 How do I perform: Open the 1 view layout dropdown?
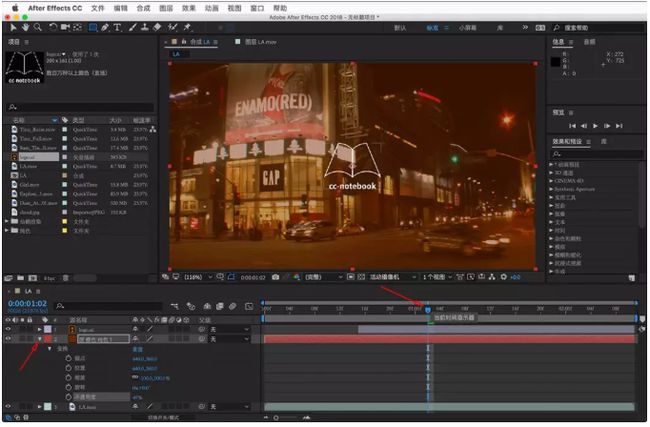tap(437, 277)
